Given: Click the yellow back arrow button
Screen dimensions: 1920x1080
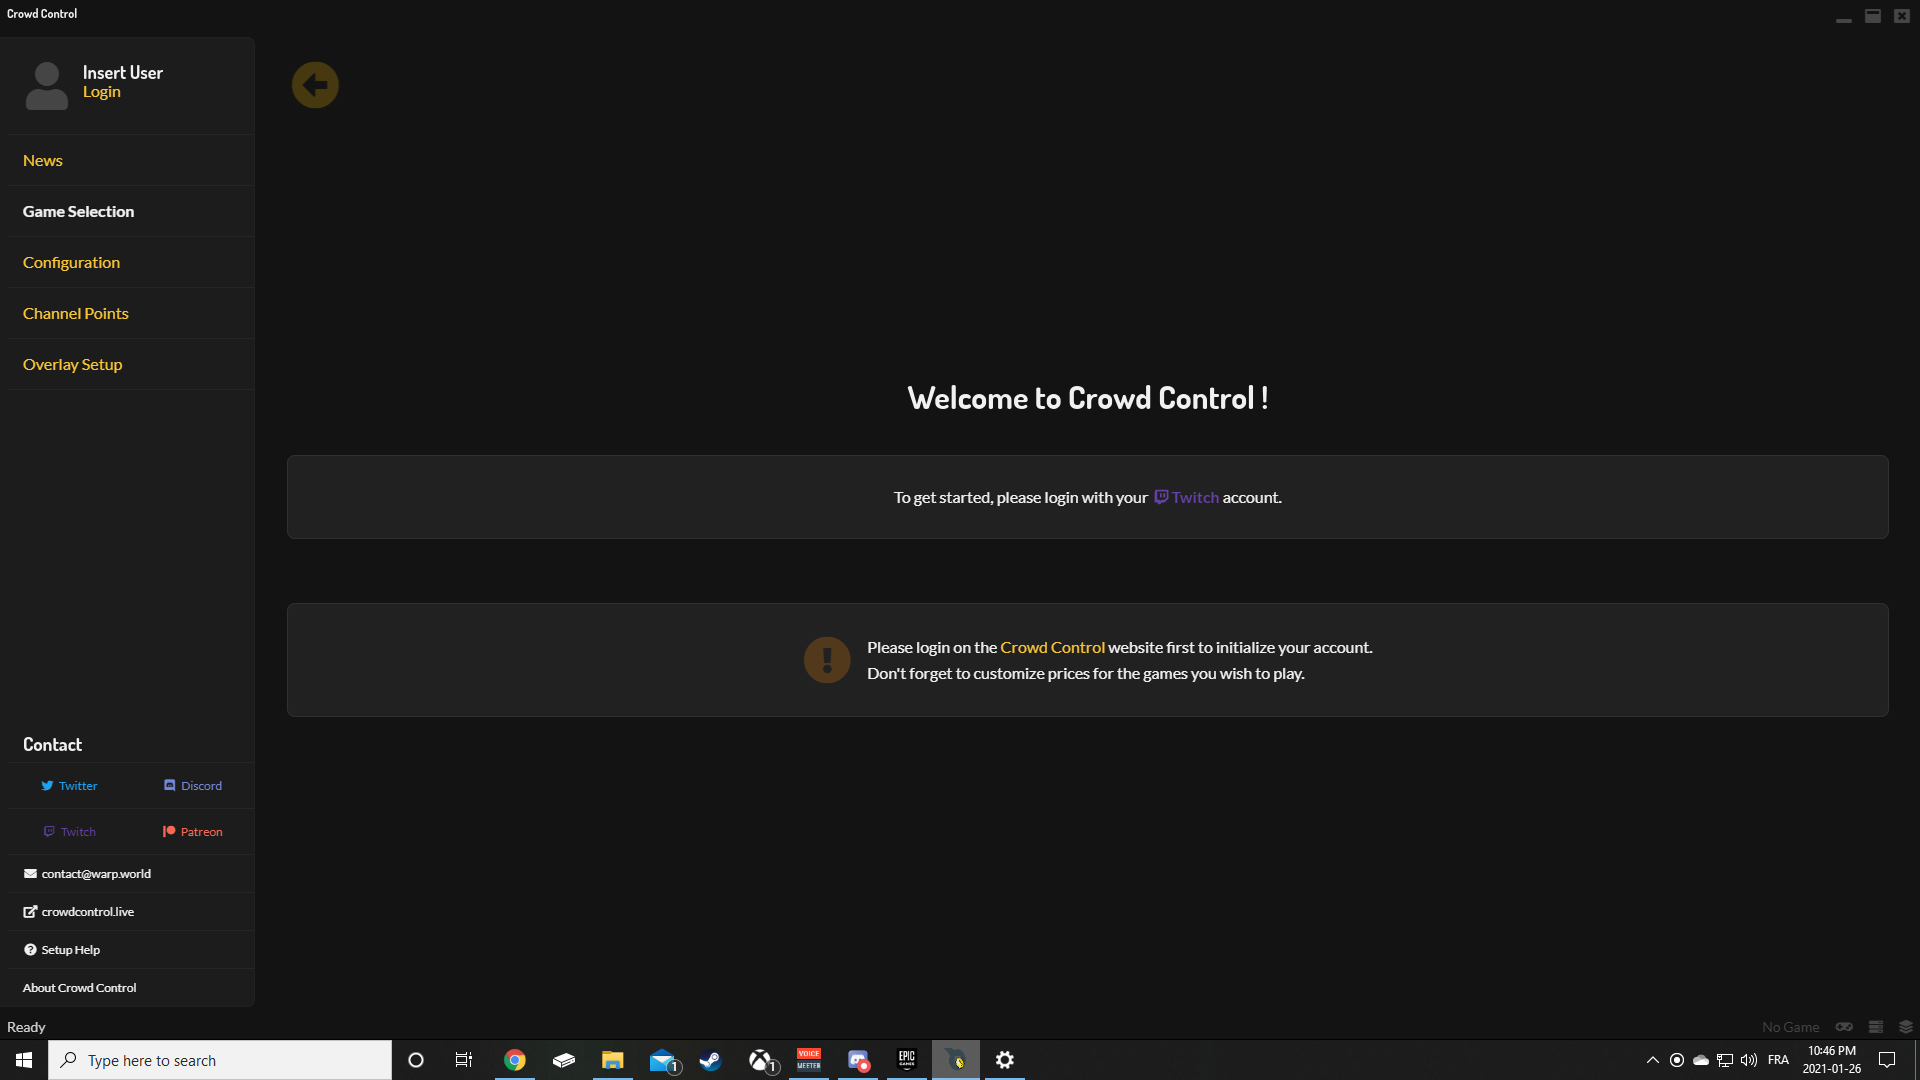Looking at the screenshot, I should [x=315, y=85].
